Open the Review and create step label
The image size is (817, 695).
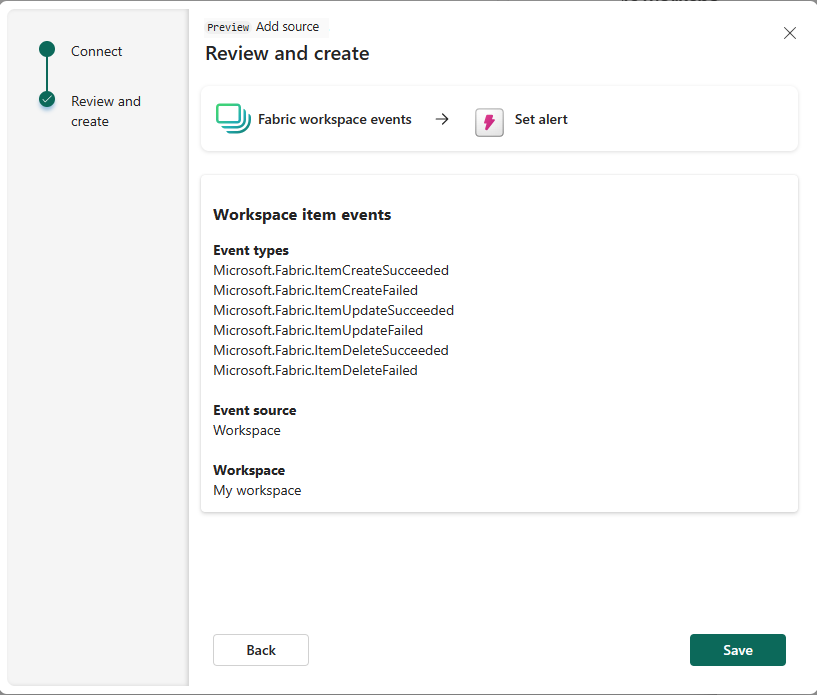(x=106, y=111)
